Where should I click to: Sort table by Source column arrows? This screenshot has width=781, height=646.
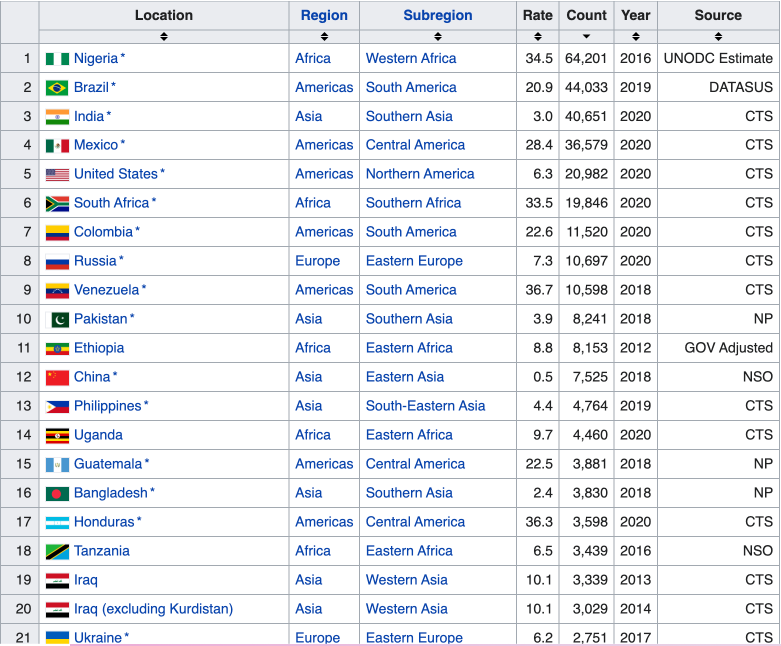(718, 37)
